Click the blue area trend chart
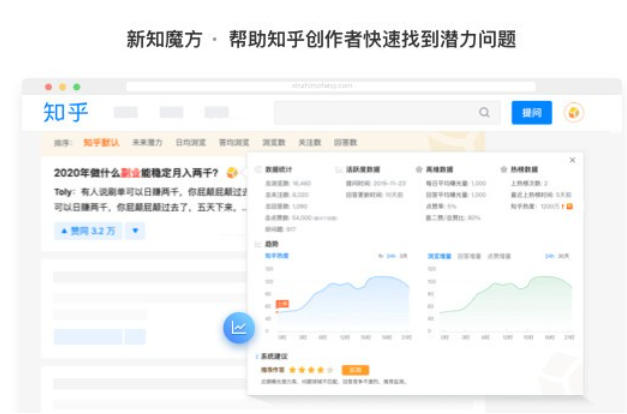The image size is (627, 414). (343, 303)
